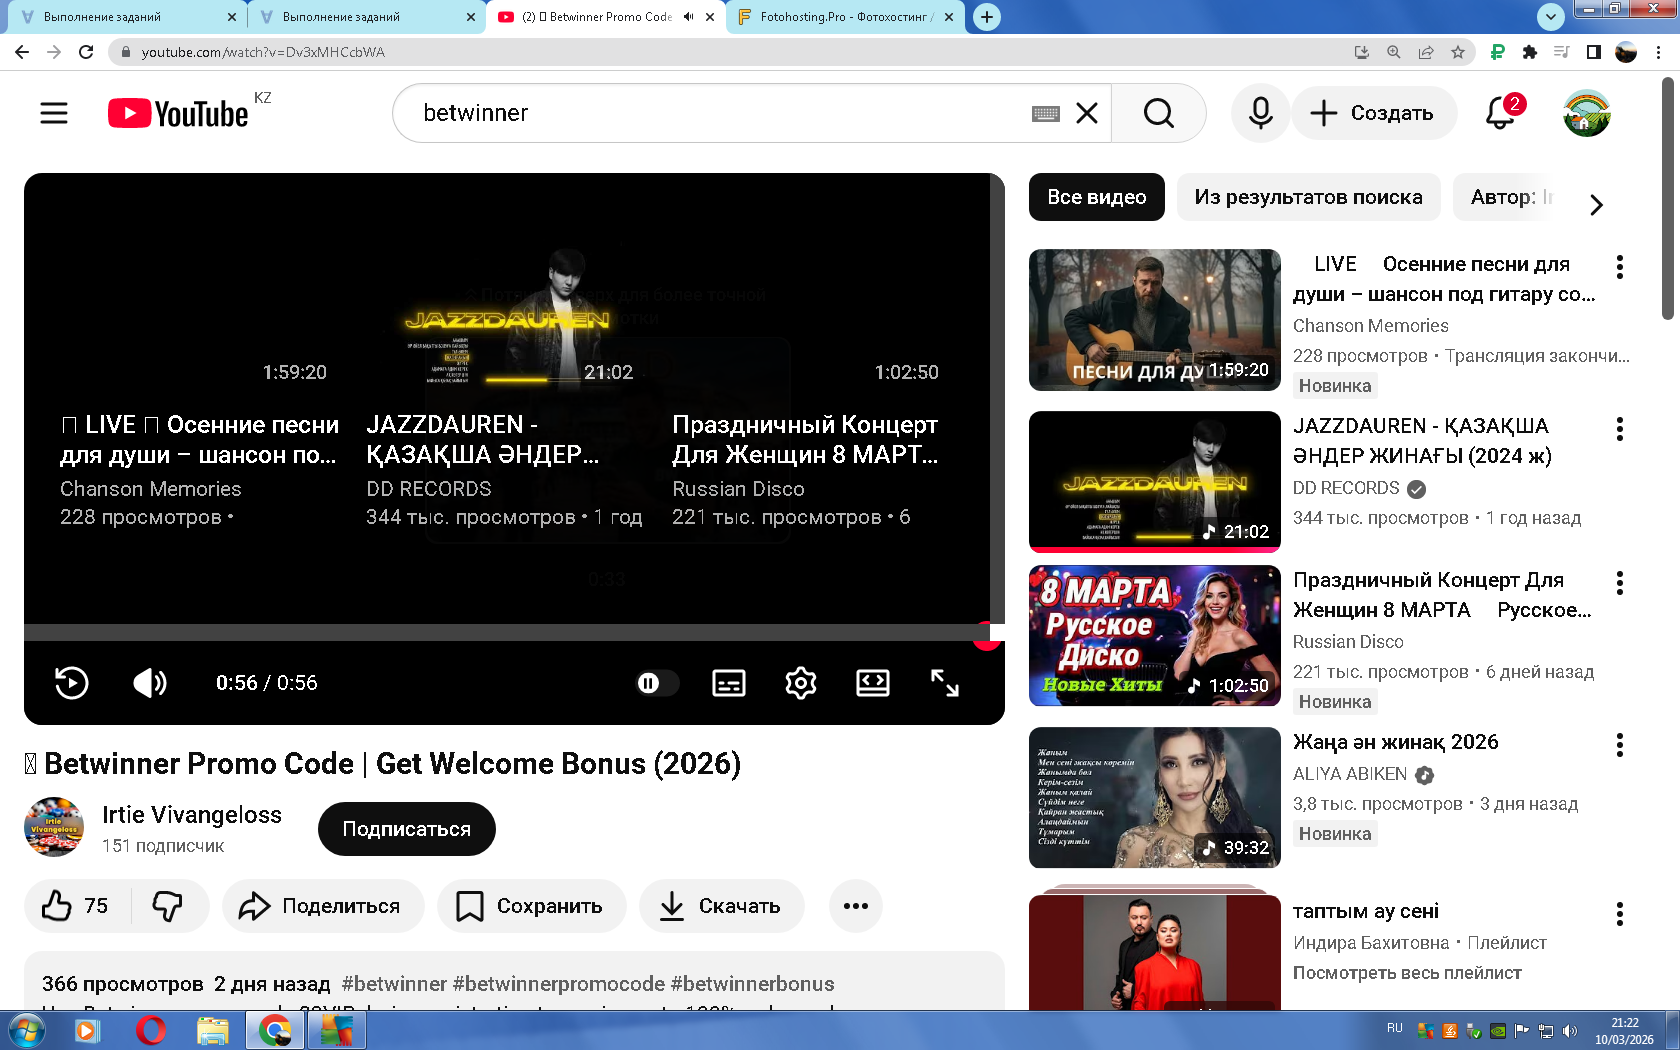Click the video progress bar

point(508,632)
